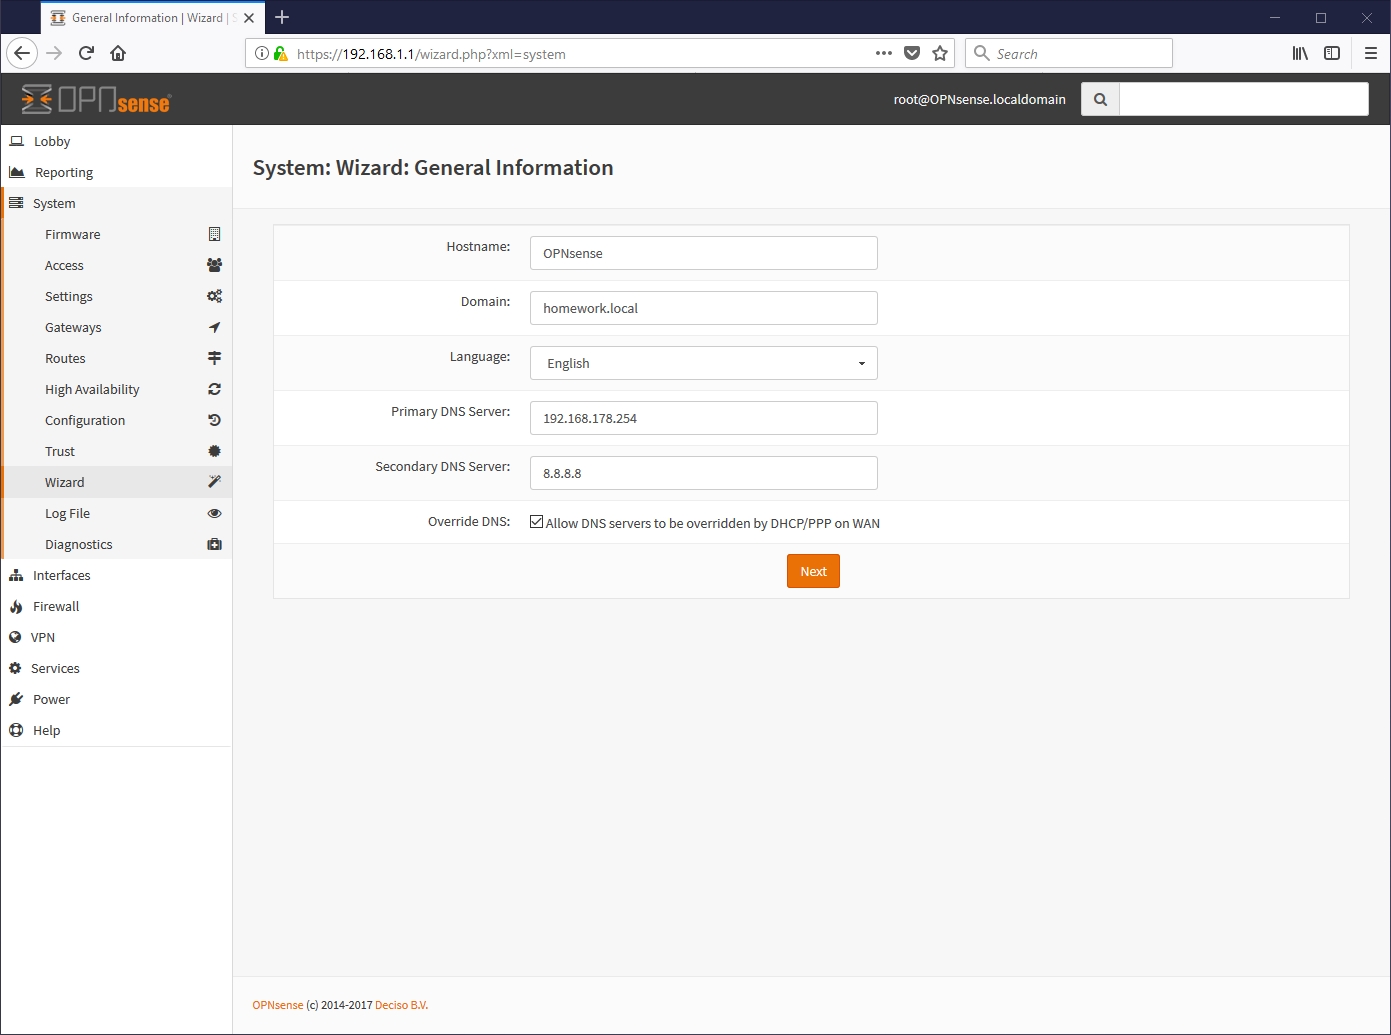Click the High Availability refresh icon
The height and width of the screenshot is (1035, 1391).
click(x=214, y=389)
